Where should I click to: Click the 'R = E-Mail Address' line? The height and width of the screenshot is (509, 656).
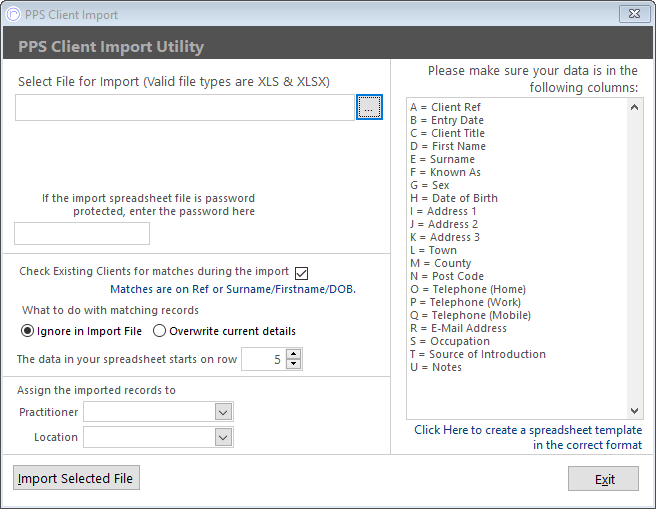coord(459,328)
